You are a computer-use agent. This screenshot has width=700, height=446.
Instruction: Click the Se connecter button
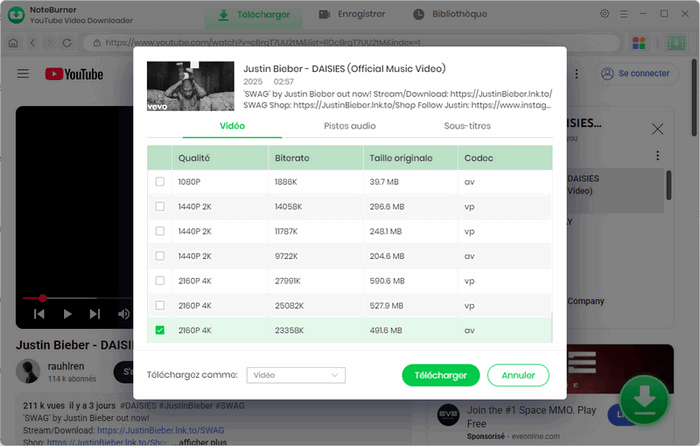point(636,73)
